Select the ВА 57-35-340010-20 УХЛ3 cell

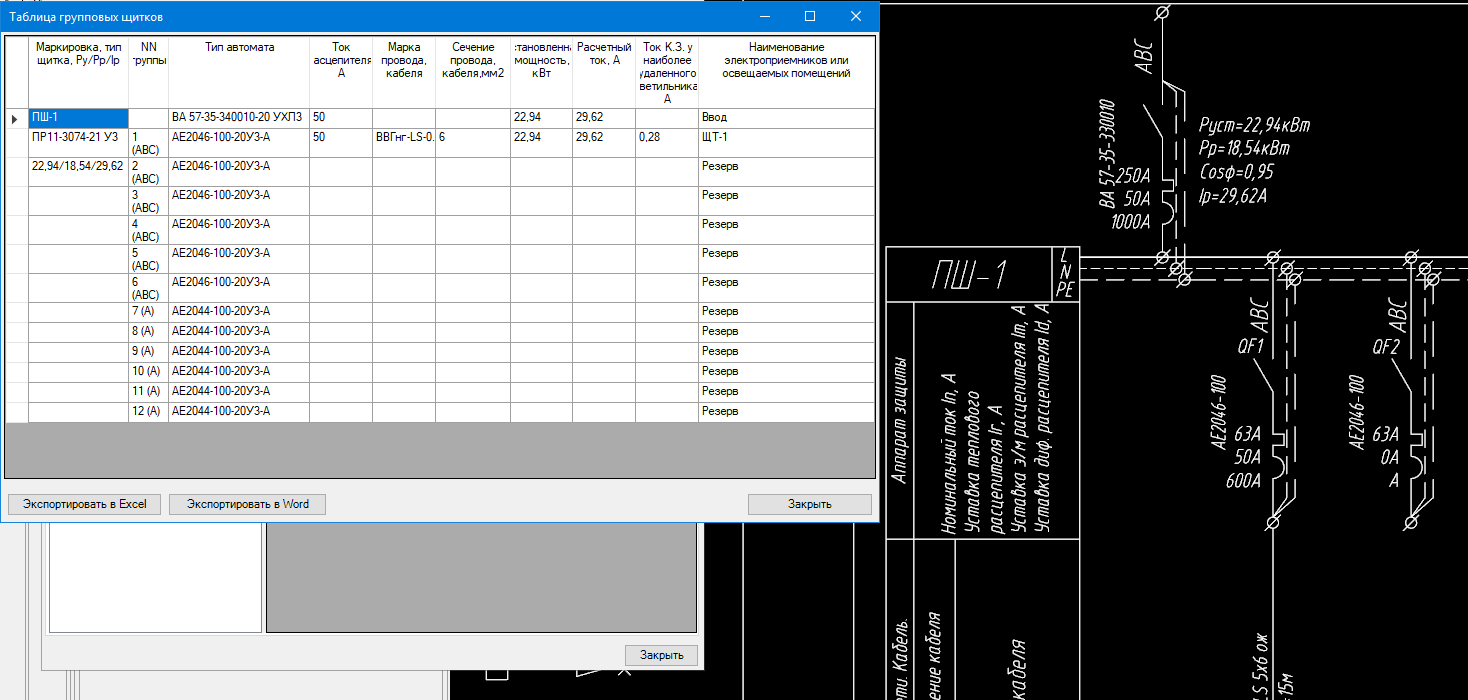click(x=238, y=118)
